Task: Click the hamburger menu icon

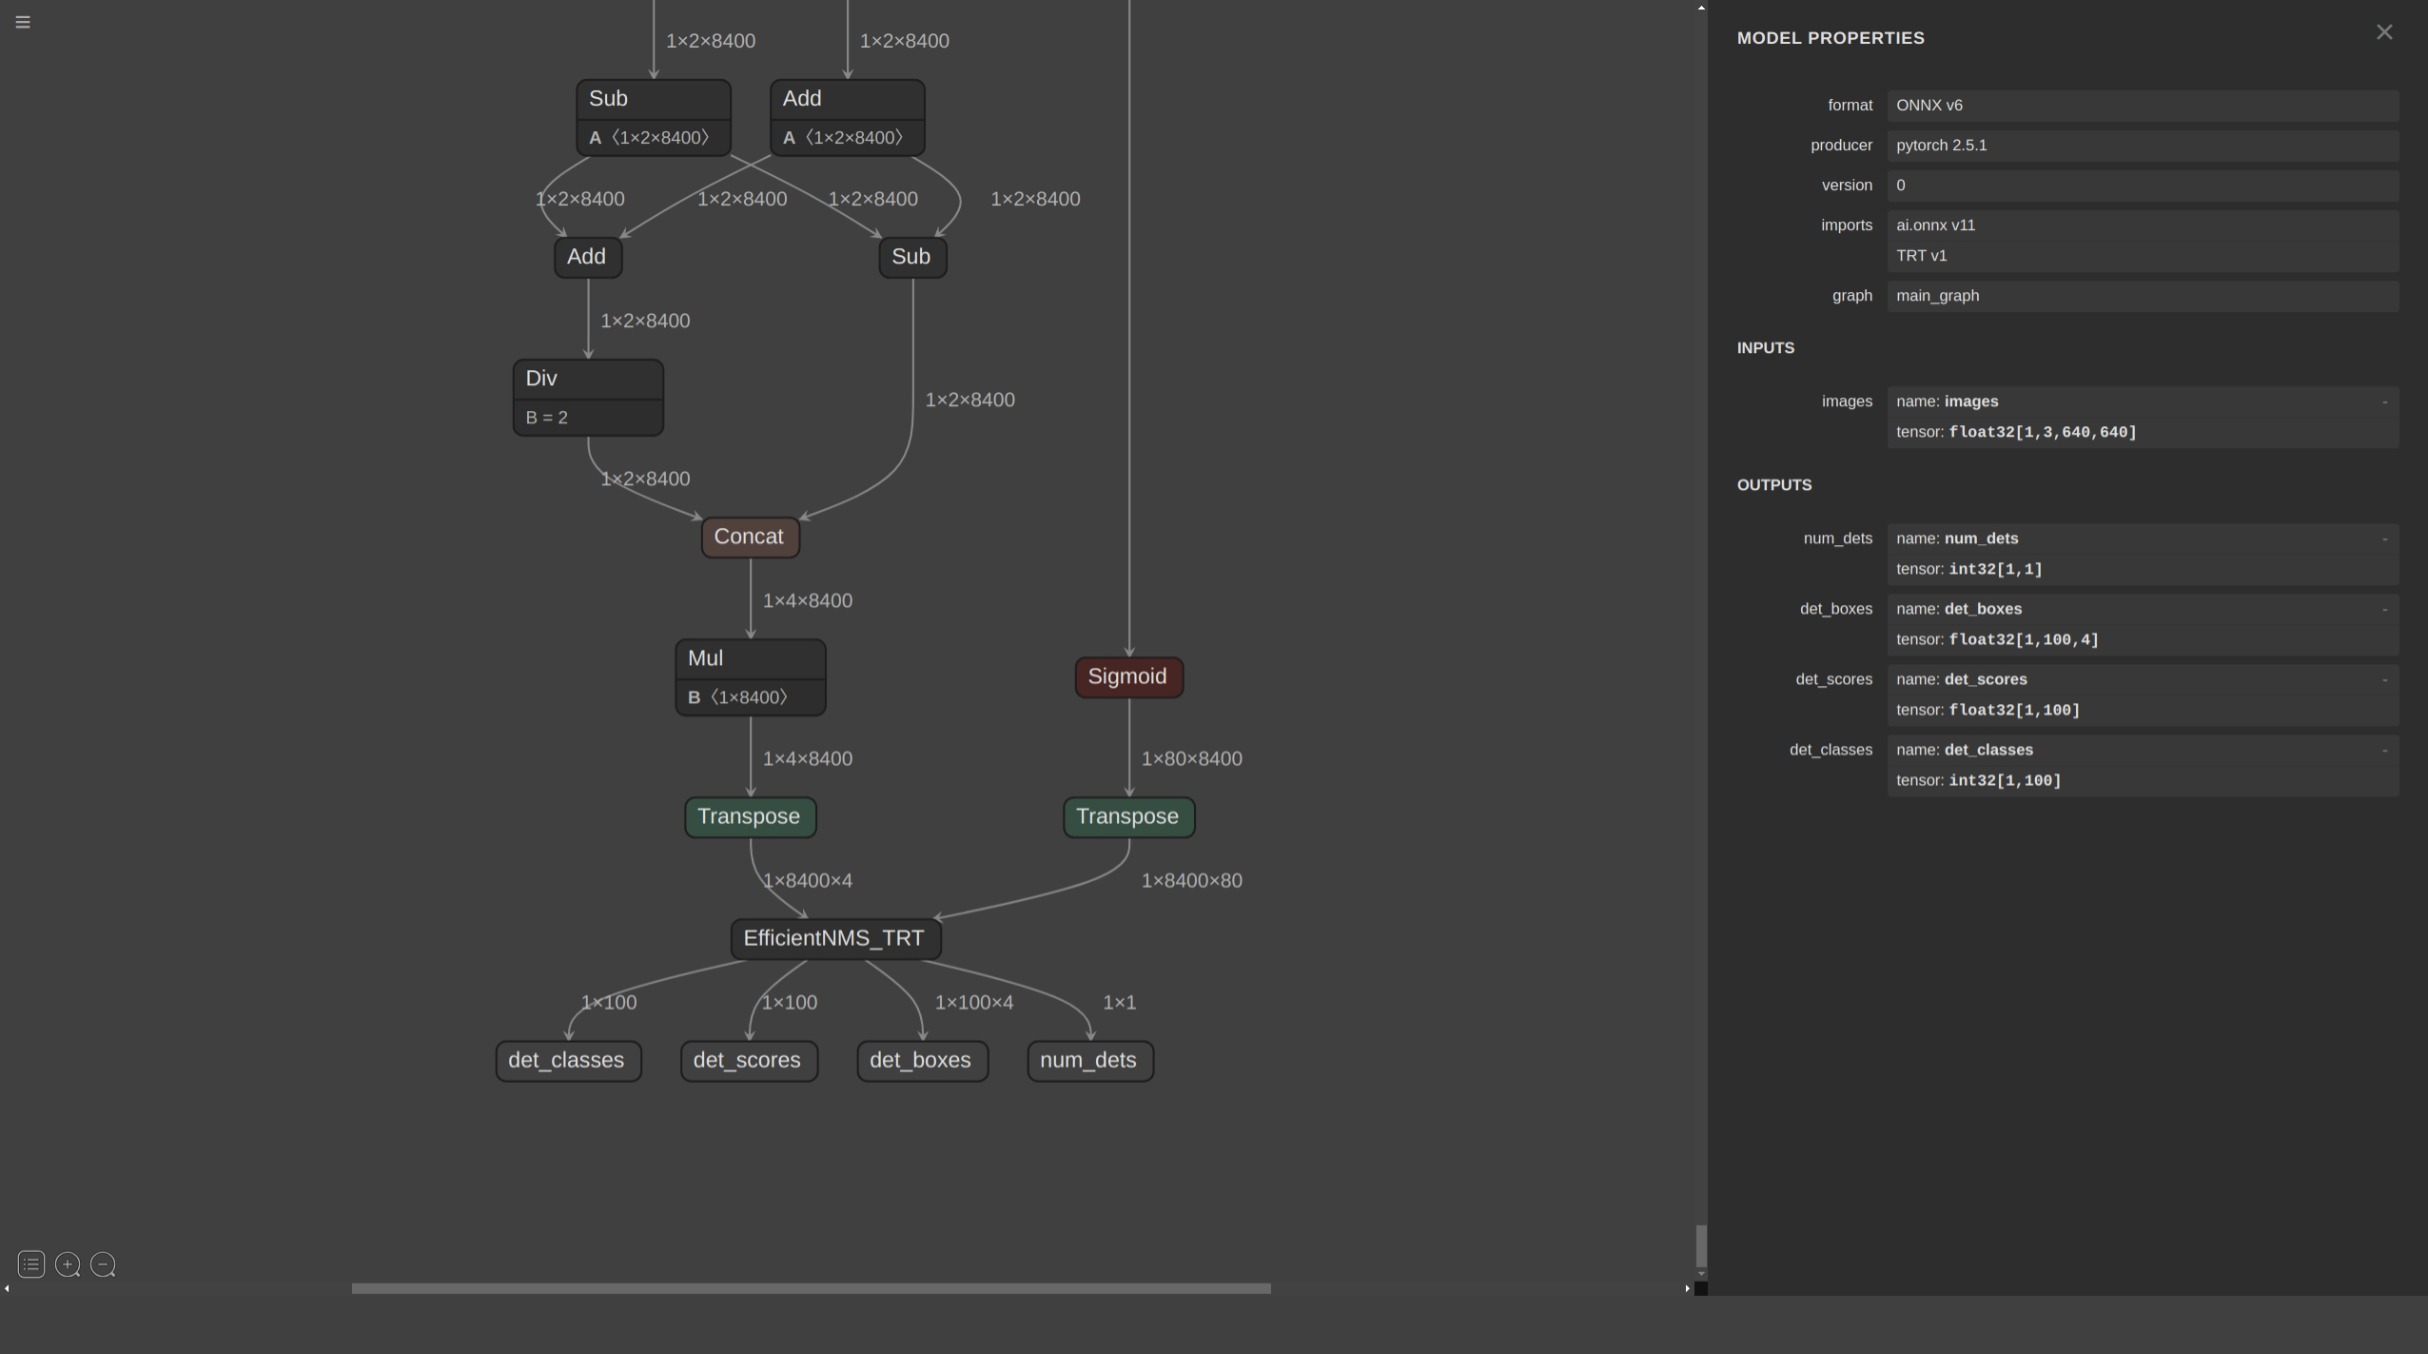Action: pyautogui.click(x=22, y=20)
